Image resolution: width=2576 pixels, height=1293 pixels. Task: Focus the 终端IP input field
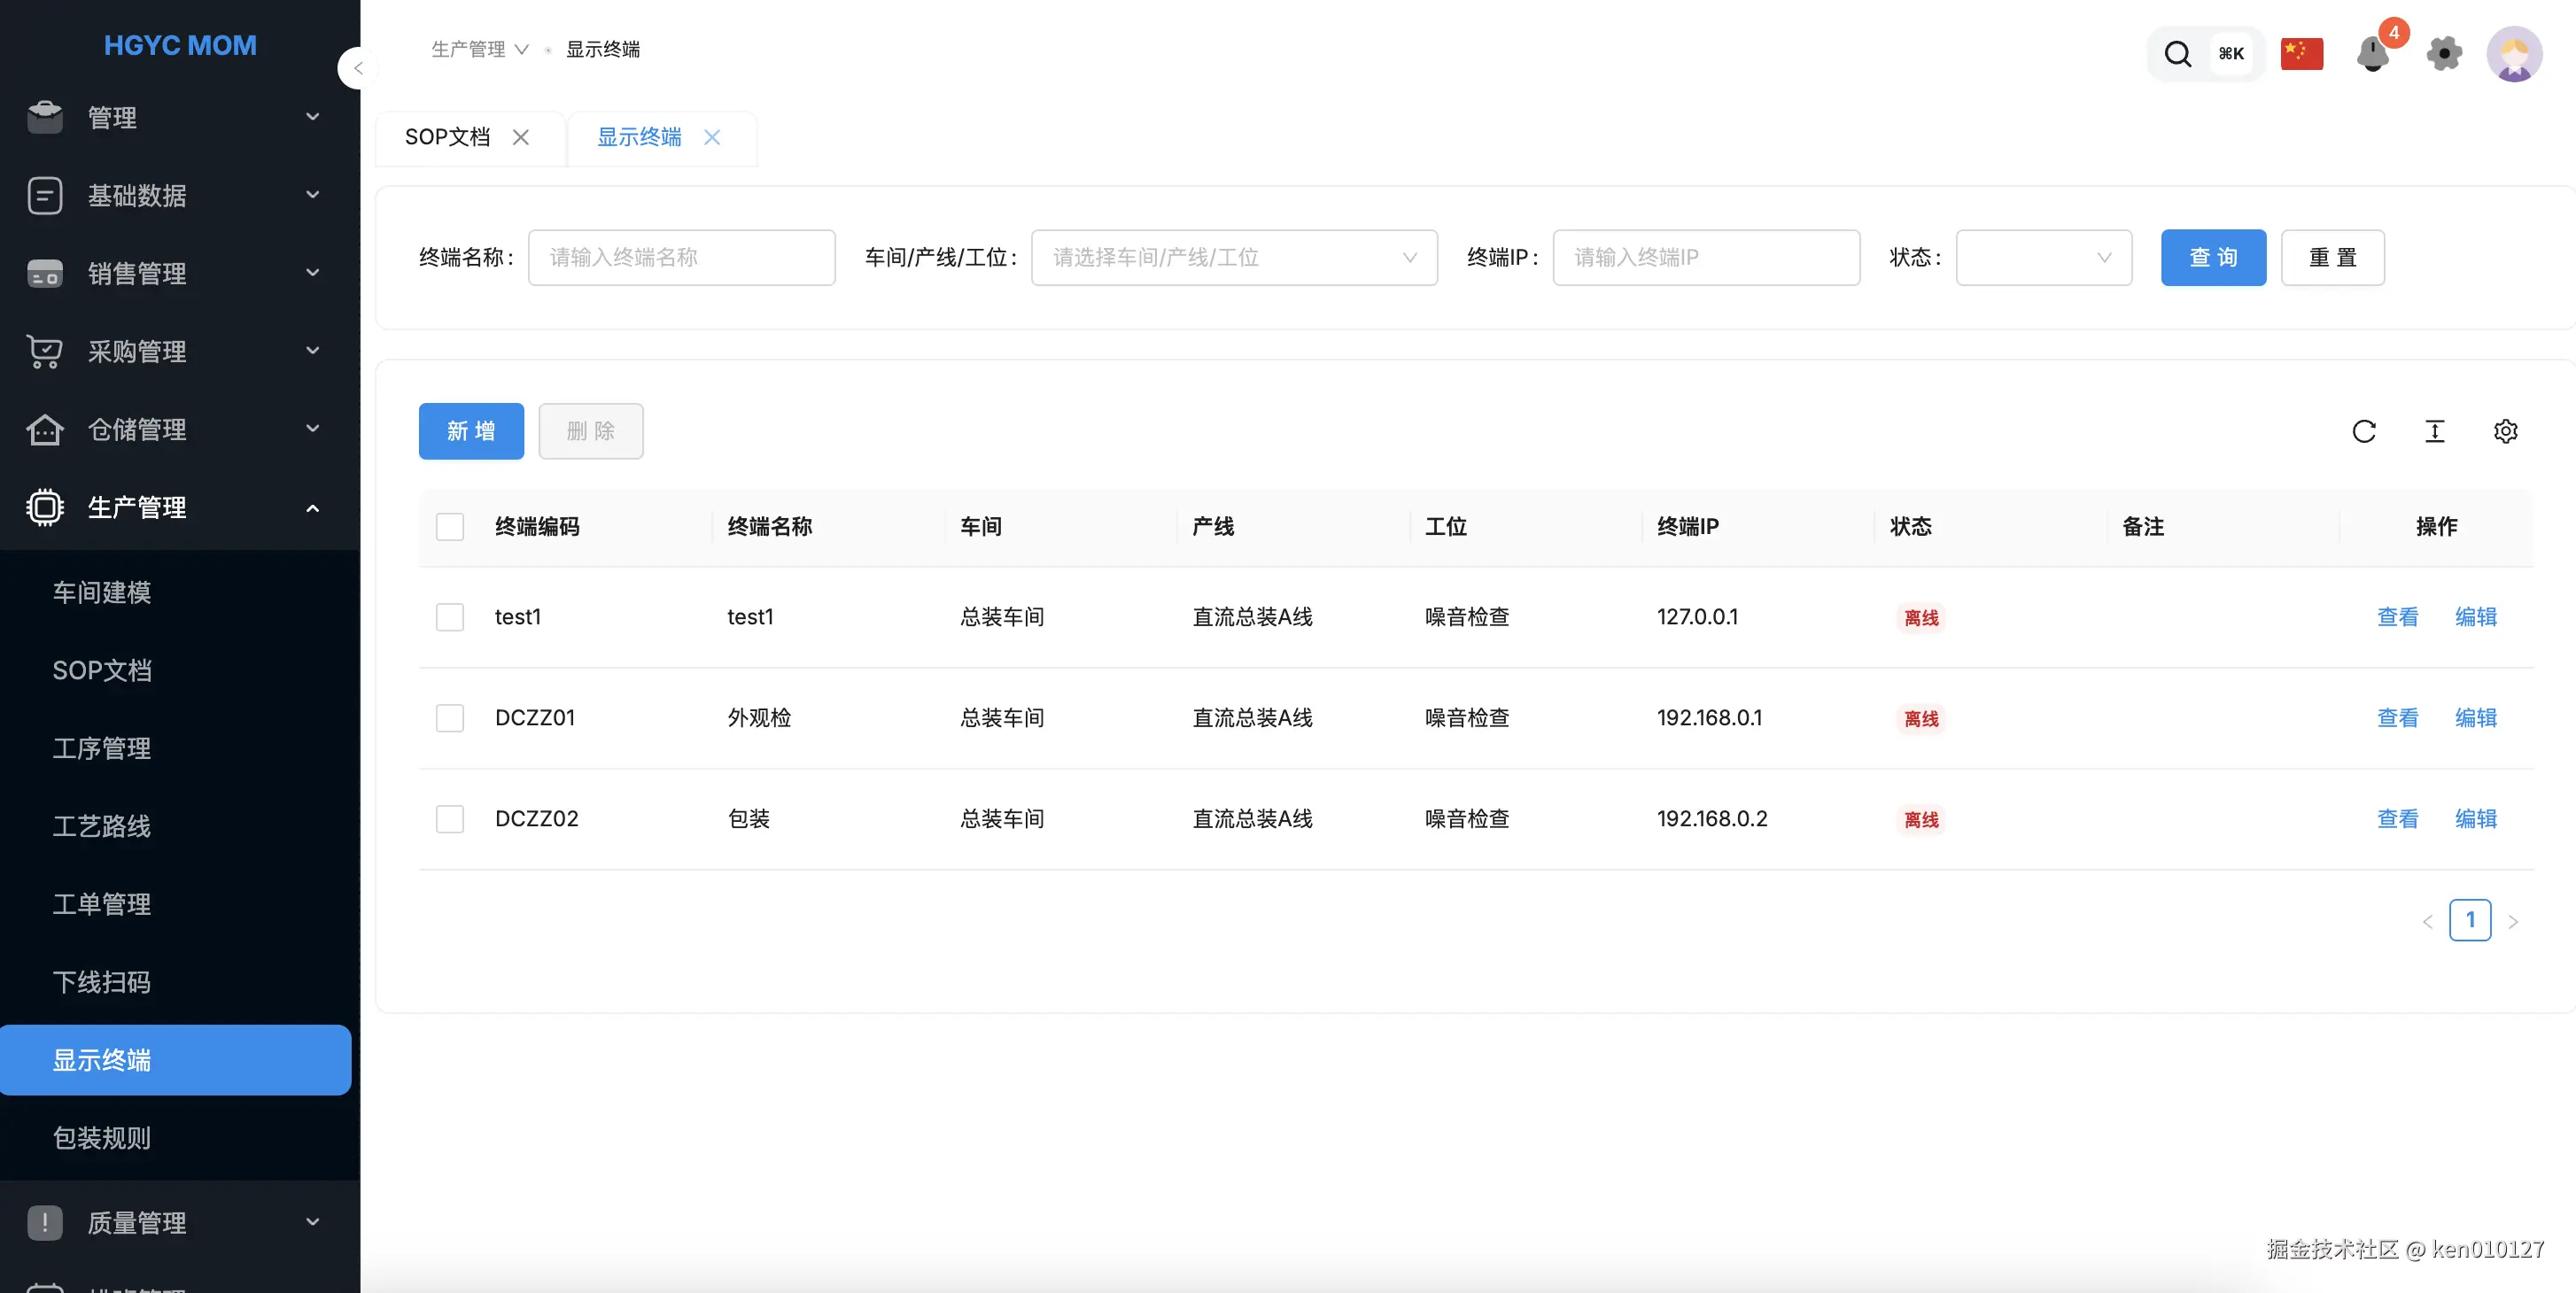pos(1705,258)
